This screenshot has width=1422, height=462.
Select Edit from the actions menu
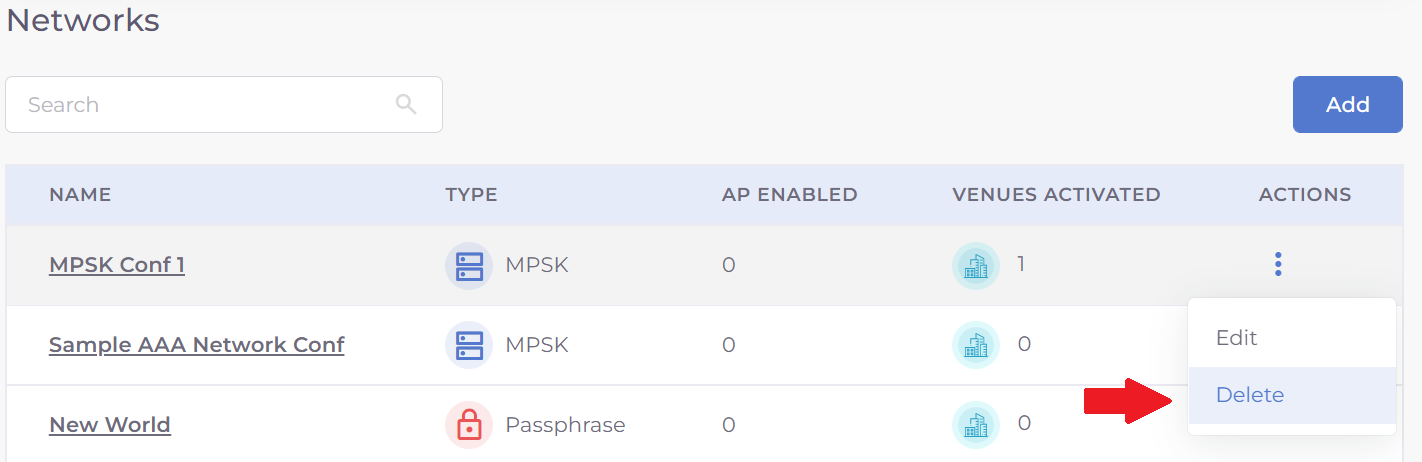1236,338
